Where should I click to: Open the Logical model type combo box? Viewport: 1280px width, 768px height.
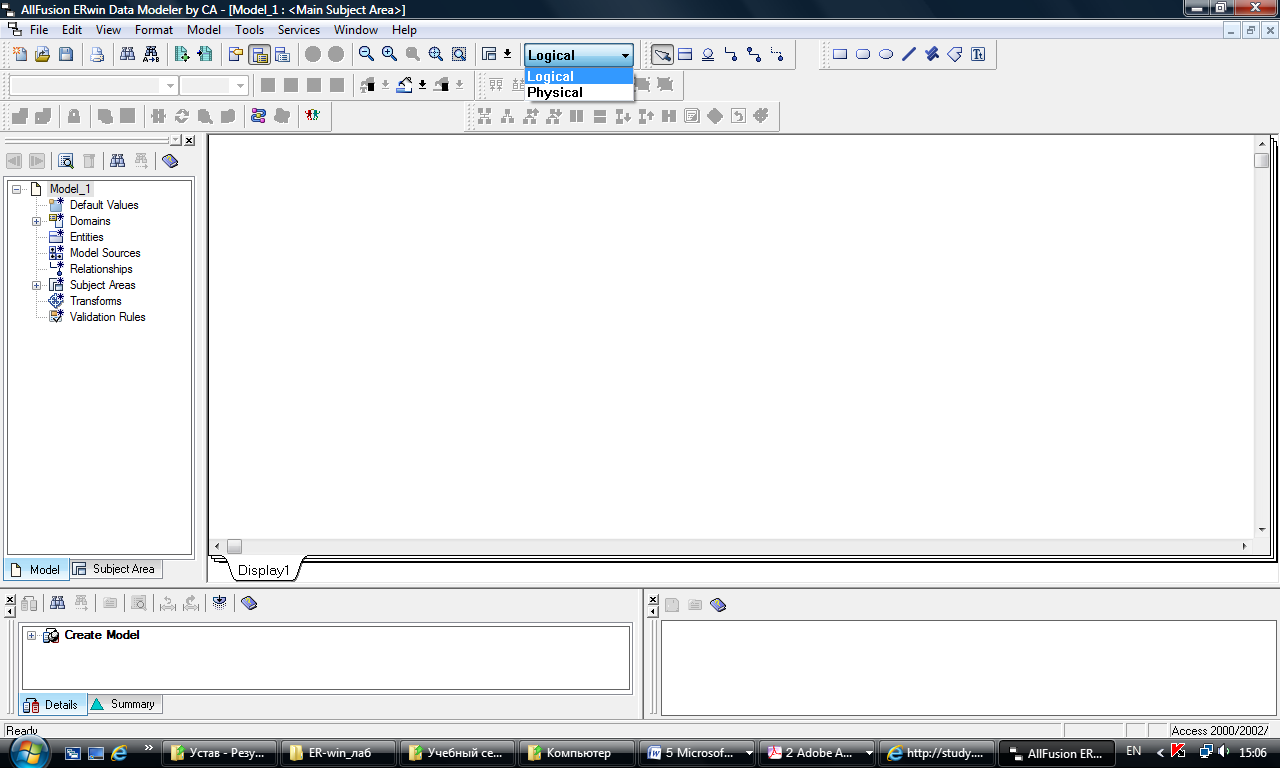[579, 55]
